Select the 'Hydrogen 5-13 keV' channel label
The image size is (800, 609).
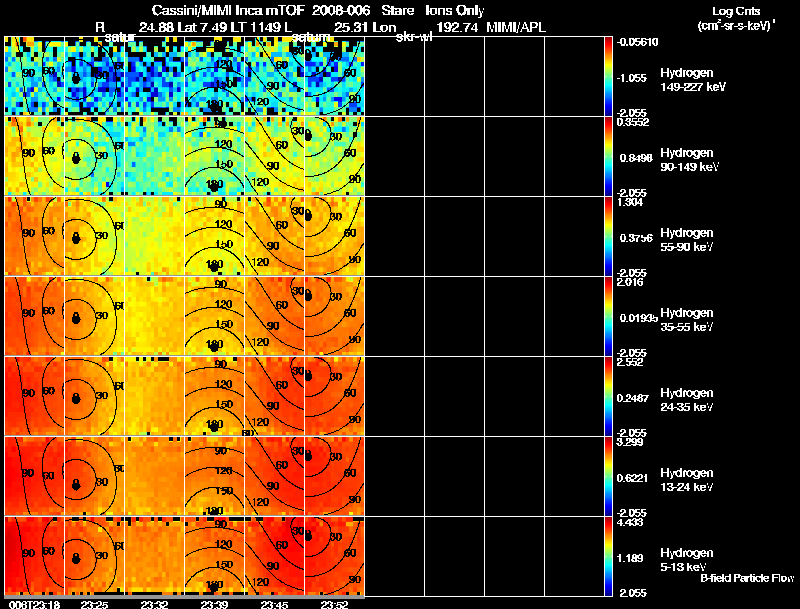(686, 560)
